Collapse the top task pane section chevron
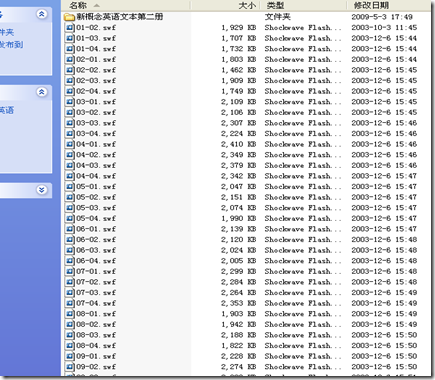 42,14
